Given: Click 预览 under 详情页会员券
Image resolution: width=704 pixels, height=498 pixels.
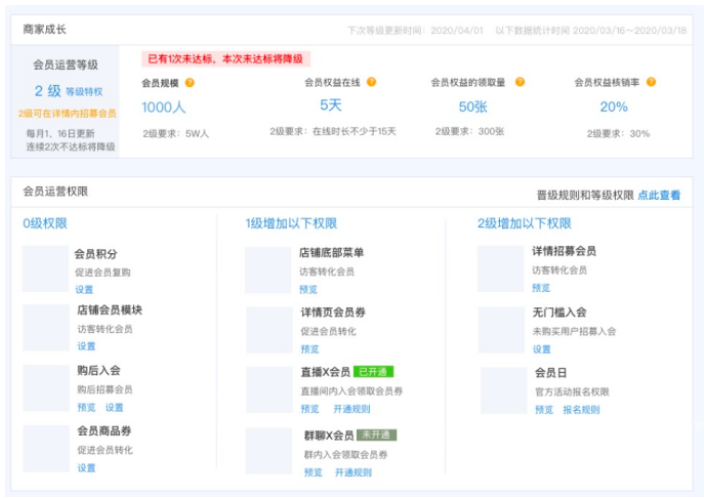Looking at the screenshot, I should (309, 349).
